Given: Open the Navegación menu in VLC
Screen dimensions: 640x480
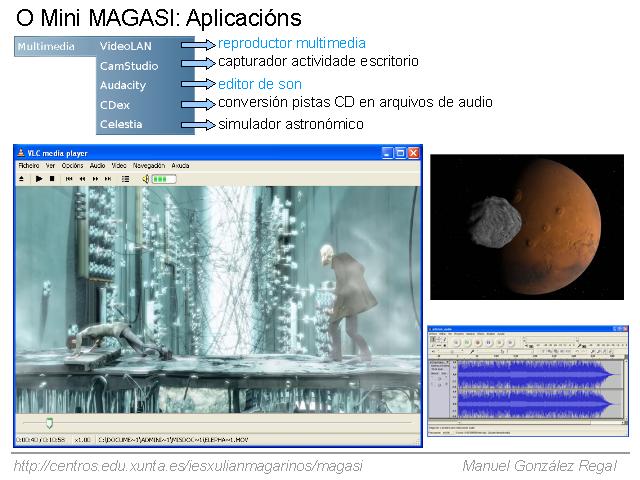Looking at the screenshot, I should click(x=148, y=165).
